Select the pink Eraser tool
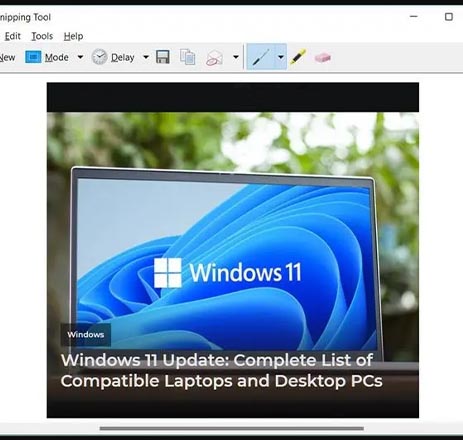 pyautogui.click(x=322, y=58)
